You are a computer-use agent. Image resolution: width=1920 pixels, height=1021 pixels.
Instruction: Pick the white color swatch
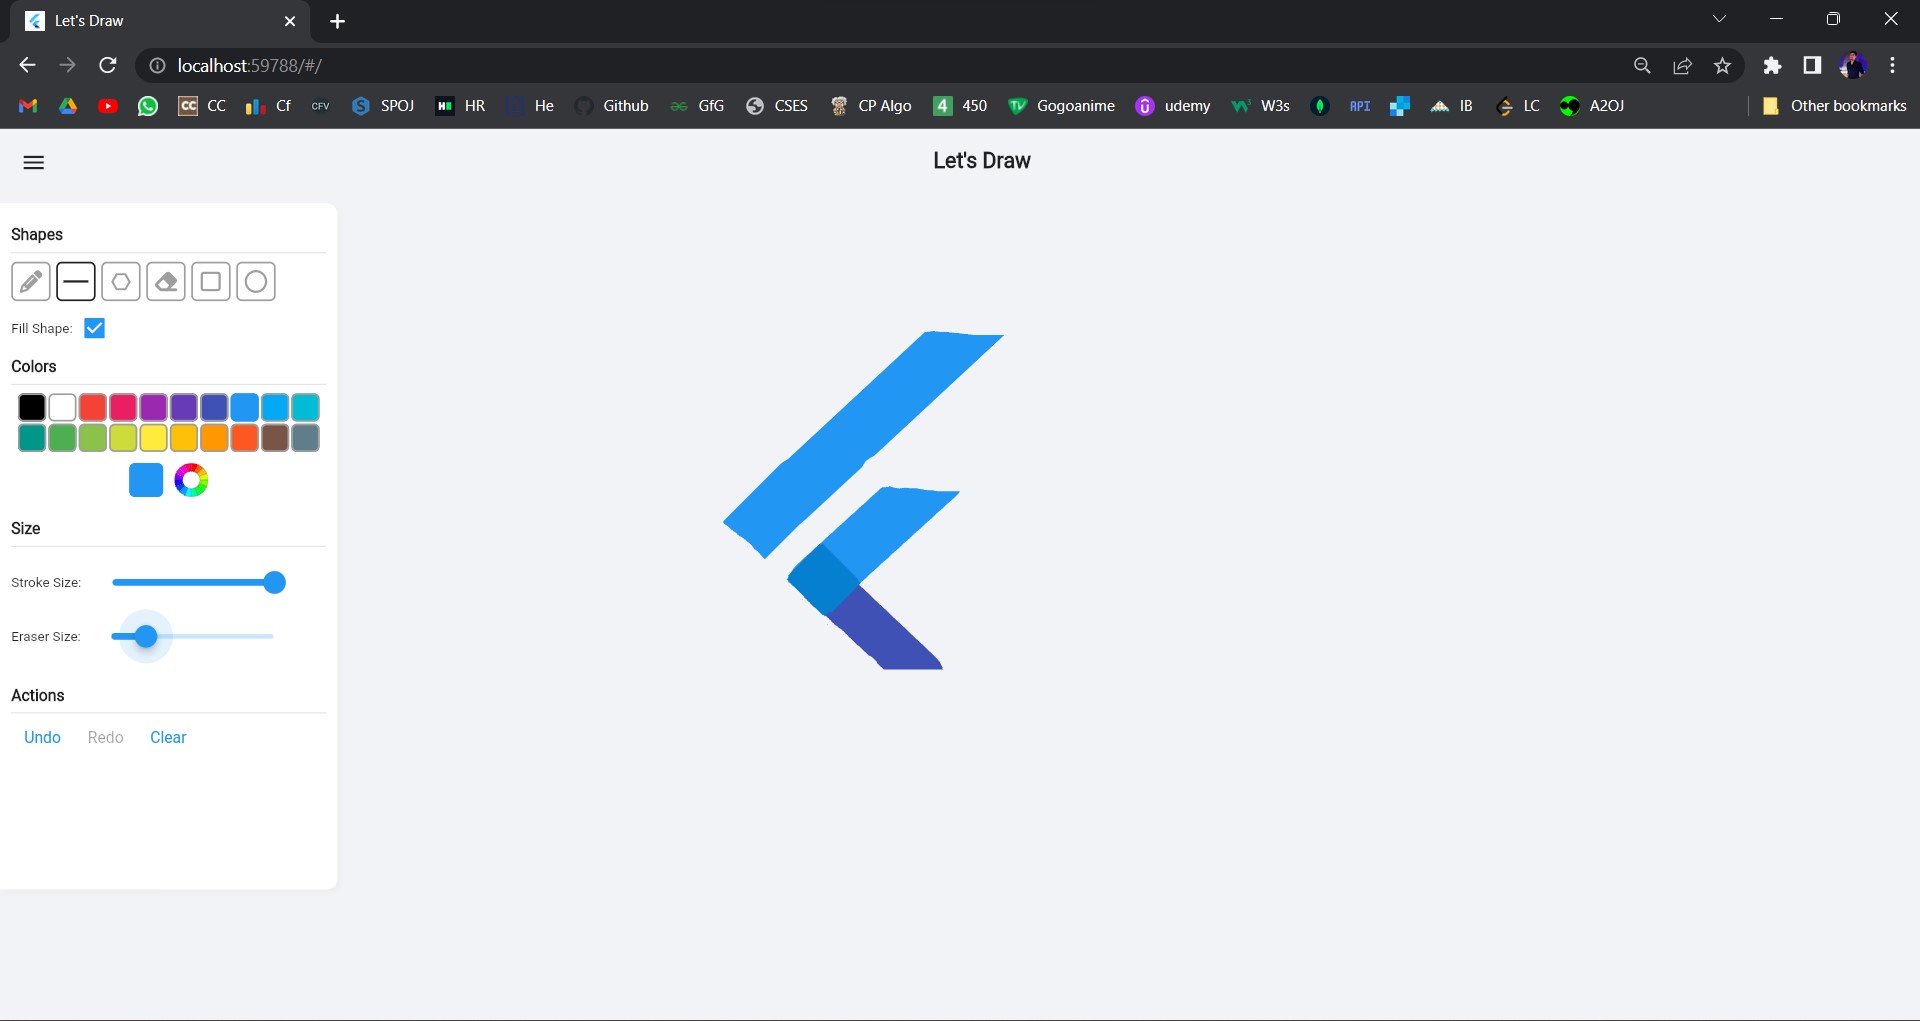click(x=62, y=407)
